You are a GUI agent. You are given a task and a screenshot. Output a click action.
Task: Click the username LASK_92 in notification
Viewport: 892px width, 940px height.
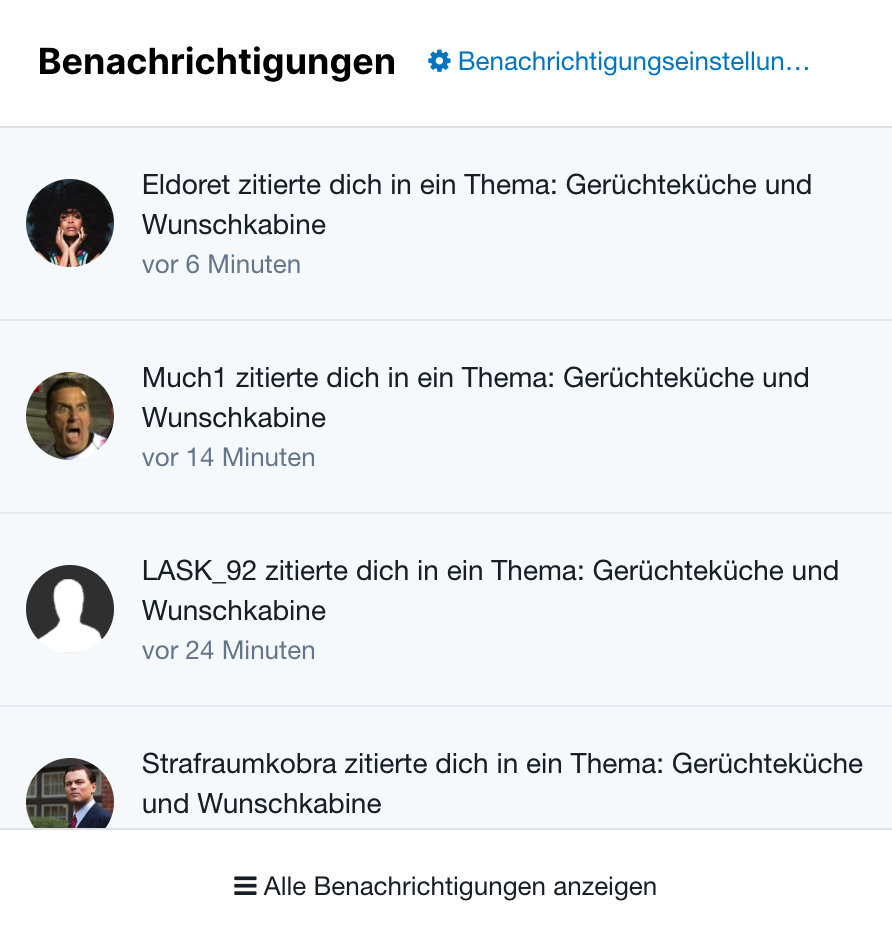coord(200,571)
